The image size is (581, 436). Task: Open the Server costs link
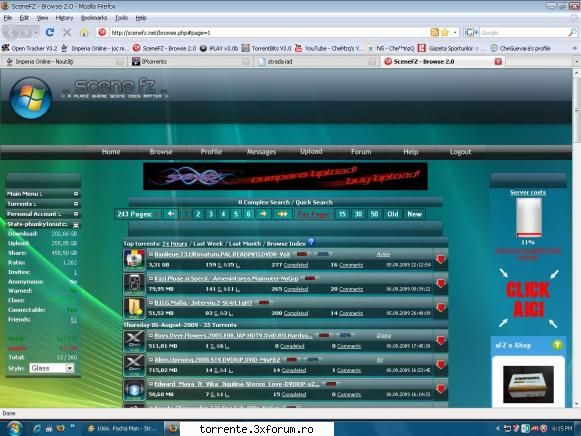[x=528, y=192]
